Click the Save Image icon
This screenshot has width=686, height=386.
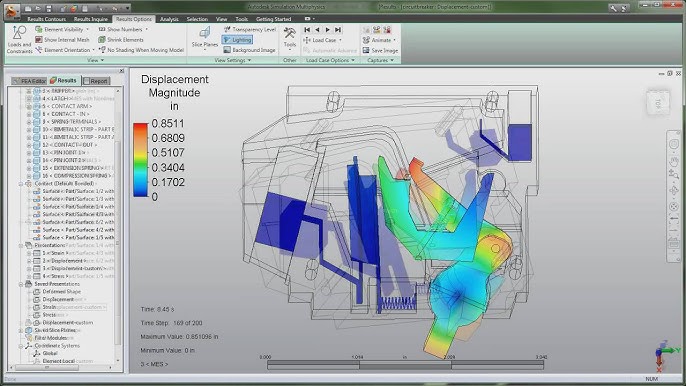pyautogui.click(x=366, y=50)
